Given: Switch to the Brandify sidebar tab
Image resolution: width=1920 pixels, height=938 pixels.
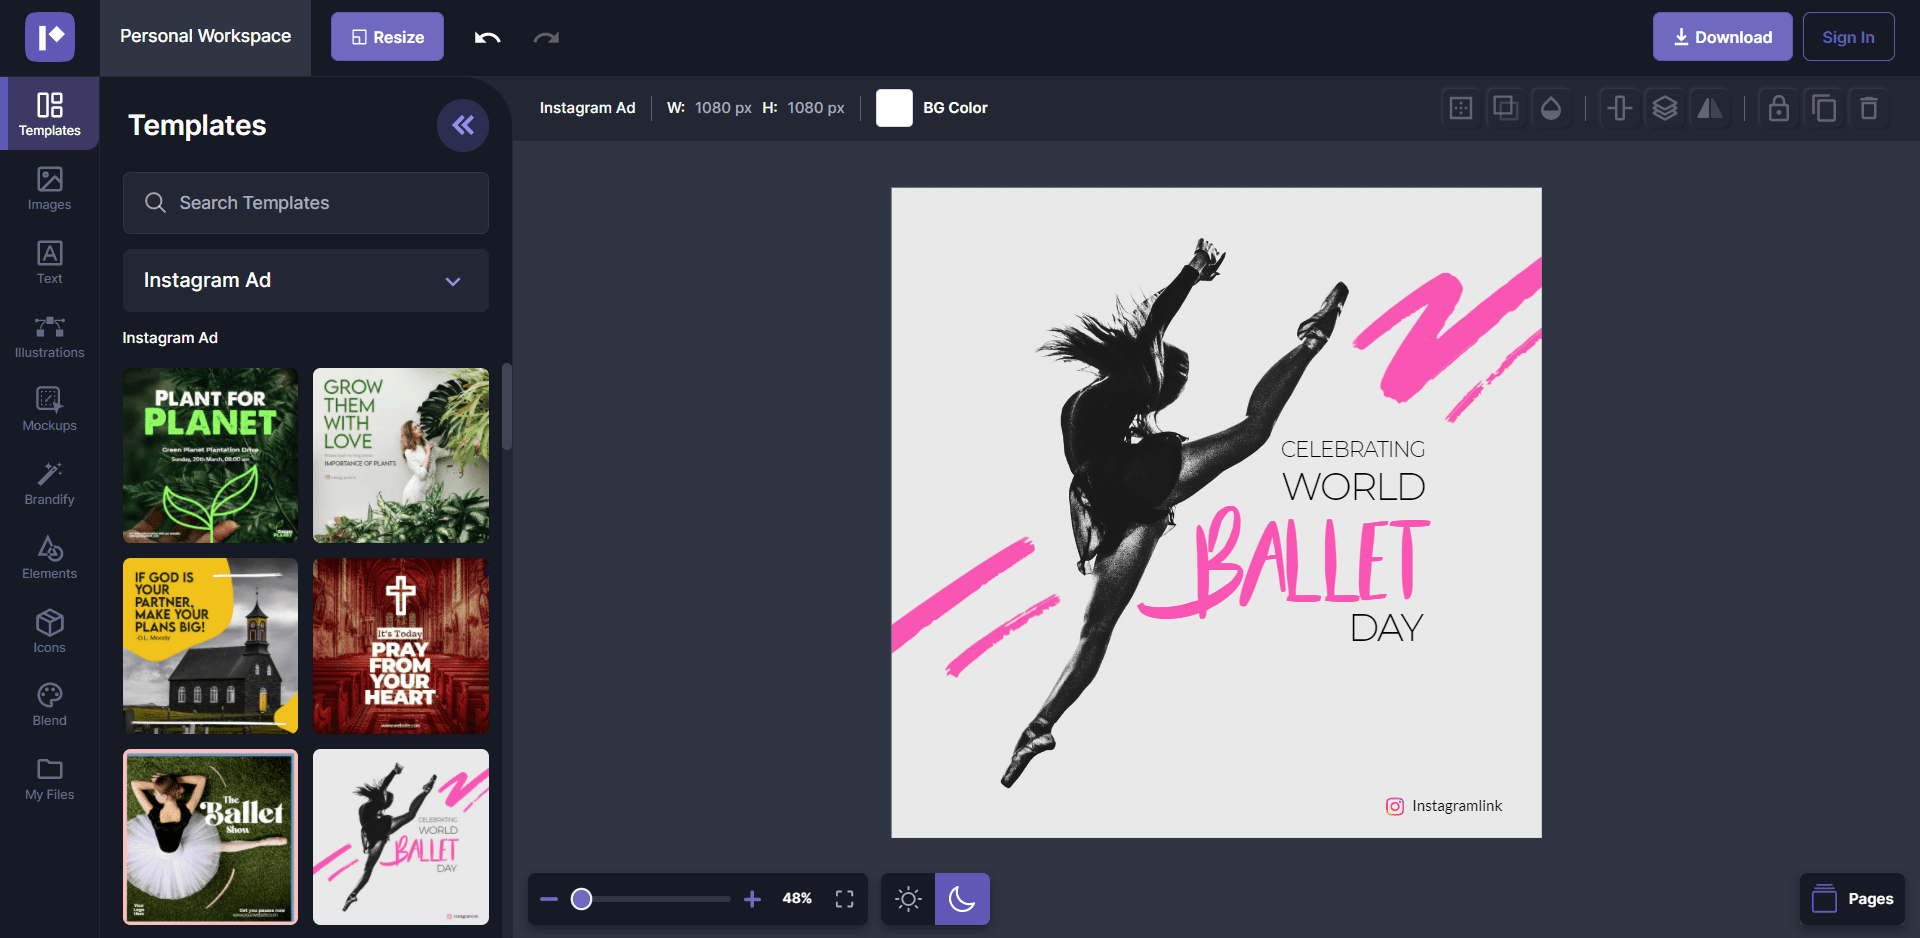Looking at the screenshot, I should point(49,483).
